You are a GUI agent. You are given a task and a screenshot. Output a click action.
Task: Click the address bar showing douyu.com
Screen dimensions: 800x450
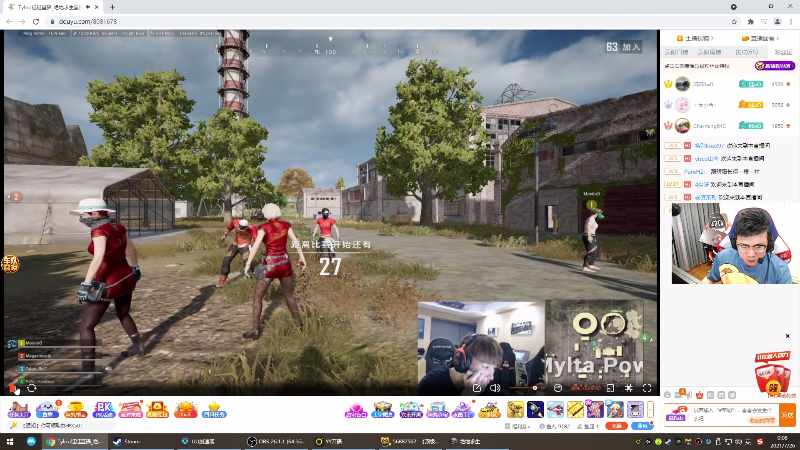point(388,21)
